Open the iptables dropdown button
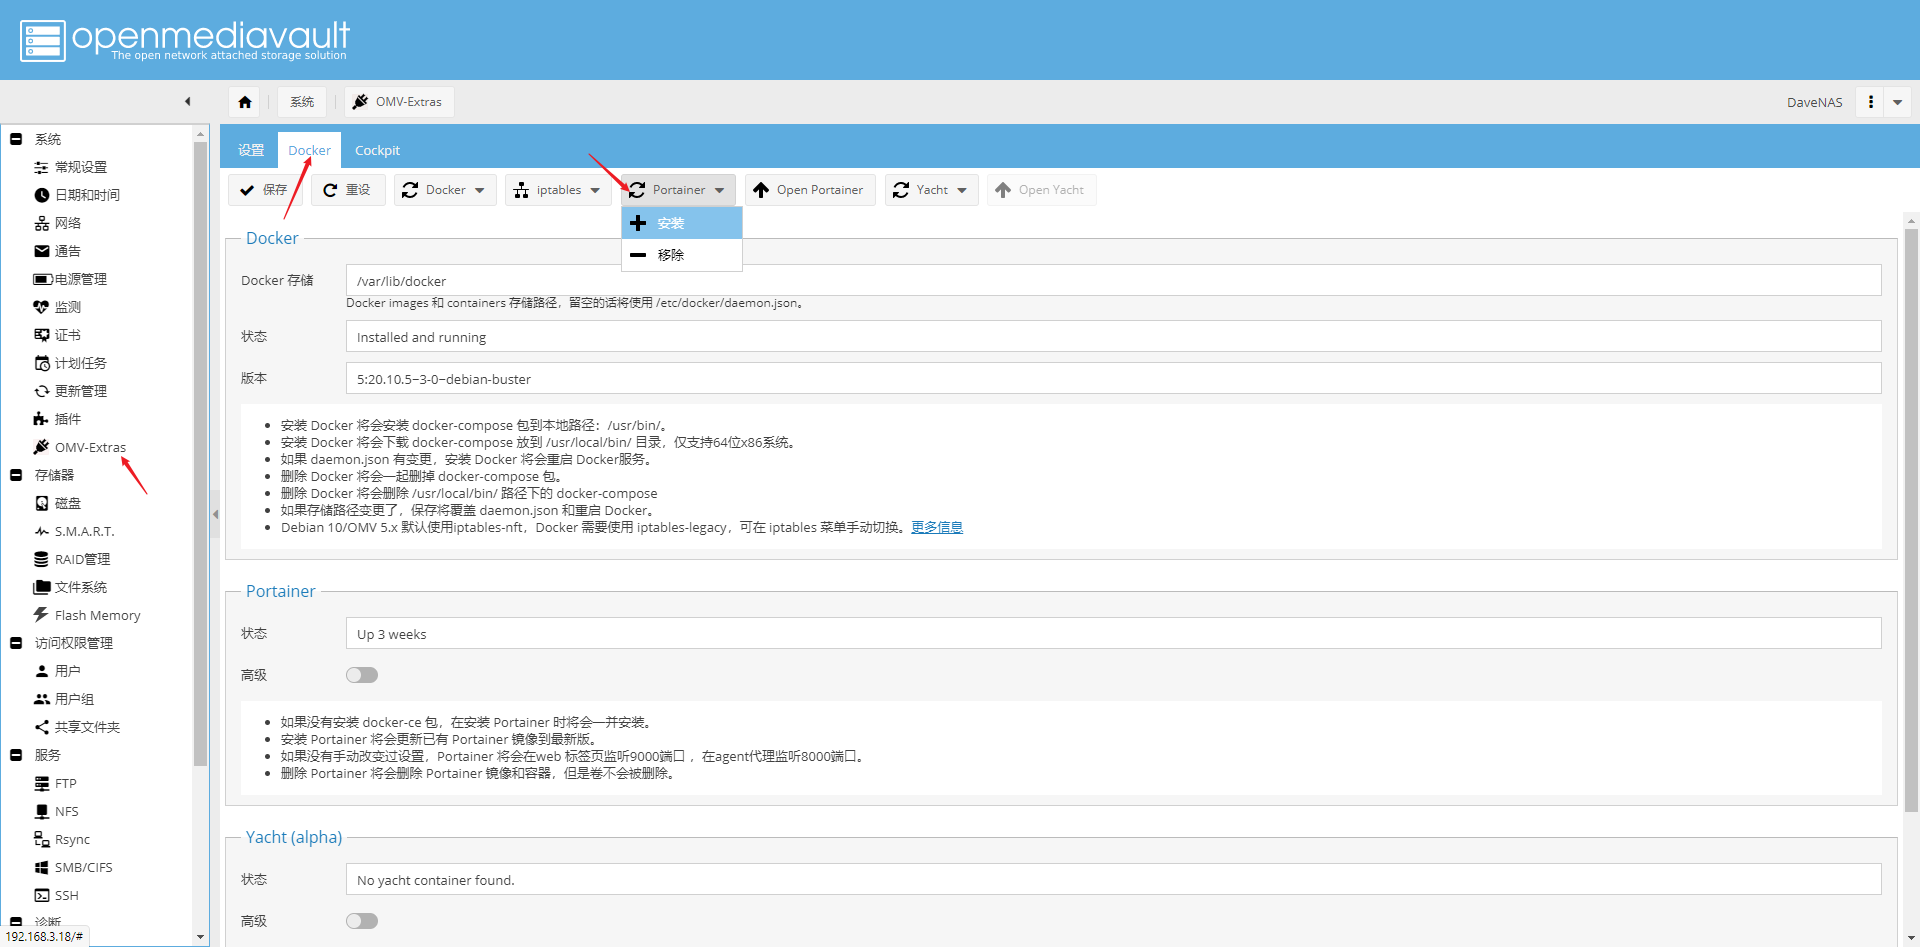This screenshot has width=1920, height=947. 558,190
